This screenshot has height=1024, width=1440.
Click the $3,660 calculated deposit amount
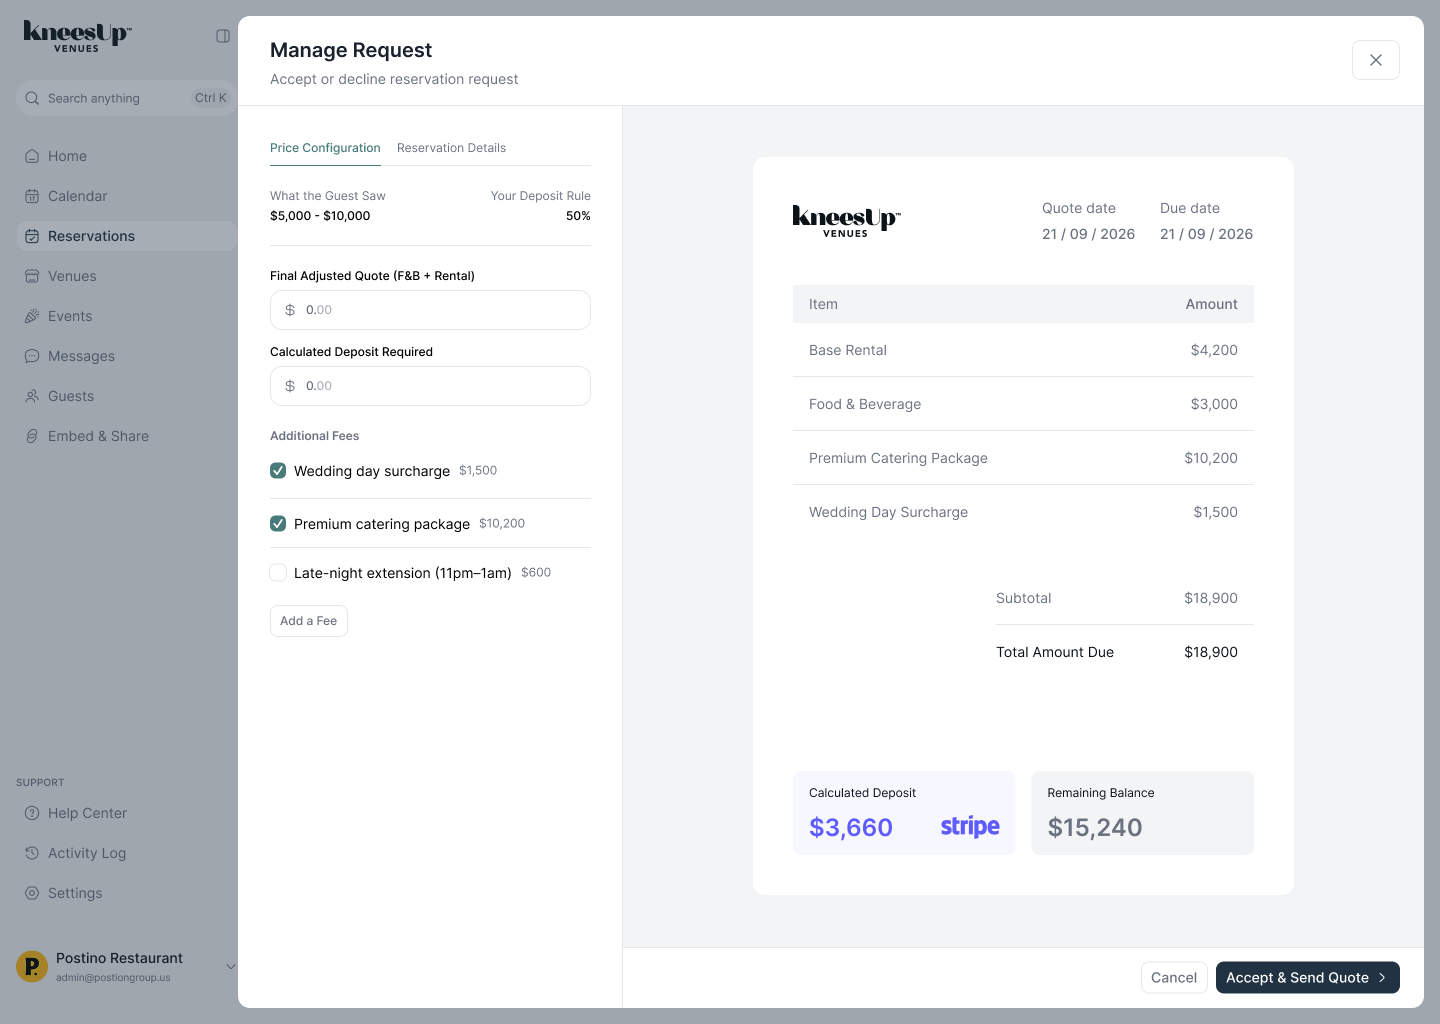click(x=851, y=828)
